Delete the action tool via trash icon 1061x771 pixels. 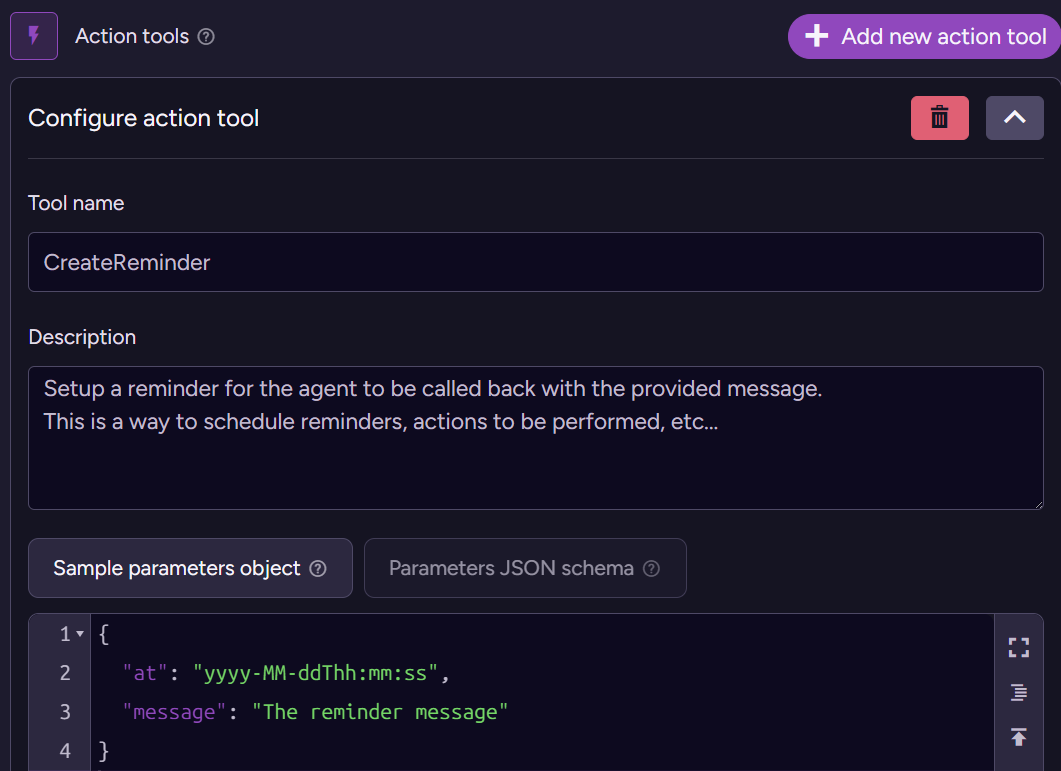point(939,118)
